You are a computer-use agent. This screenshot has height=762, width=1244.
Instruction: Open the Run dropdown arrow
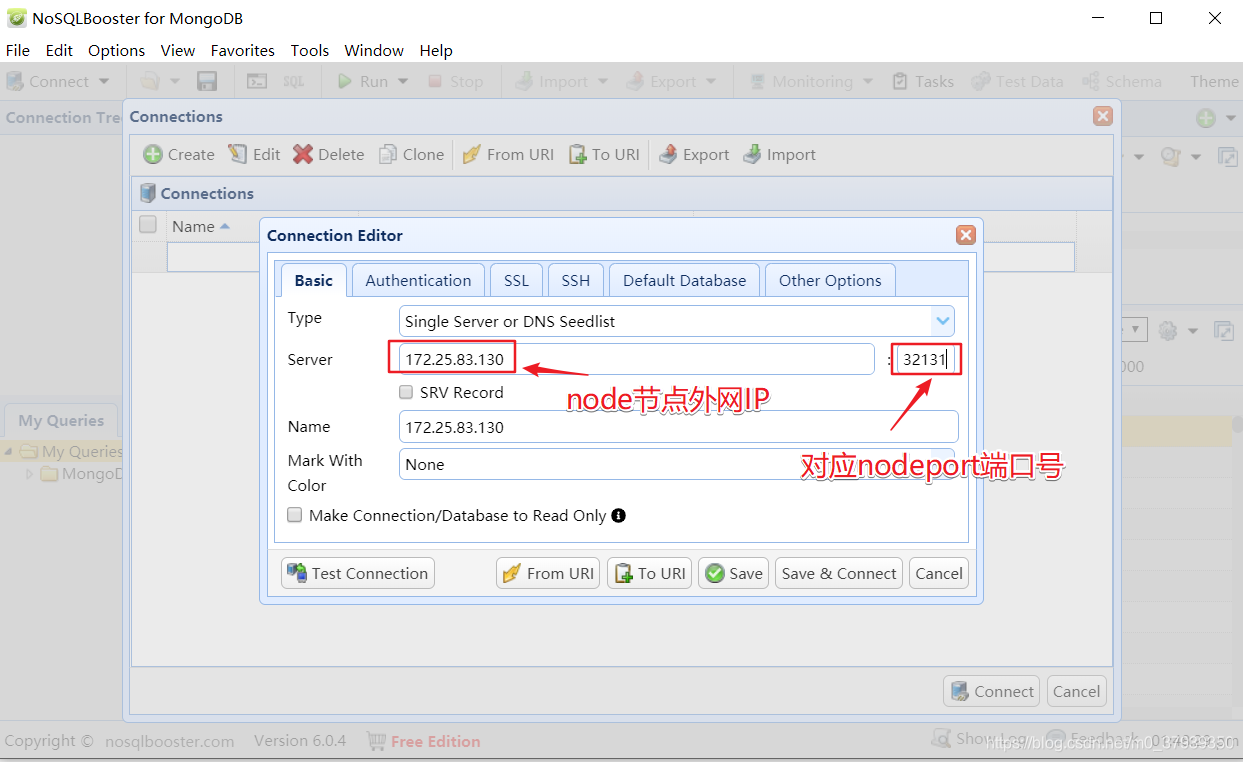pyautogui.click(x=403, y=81)
